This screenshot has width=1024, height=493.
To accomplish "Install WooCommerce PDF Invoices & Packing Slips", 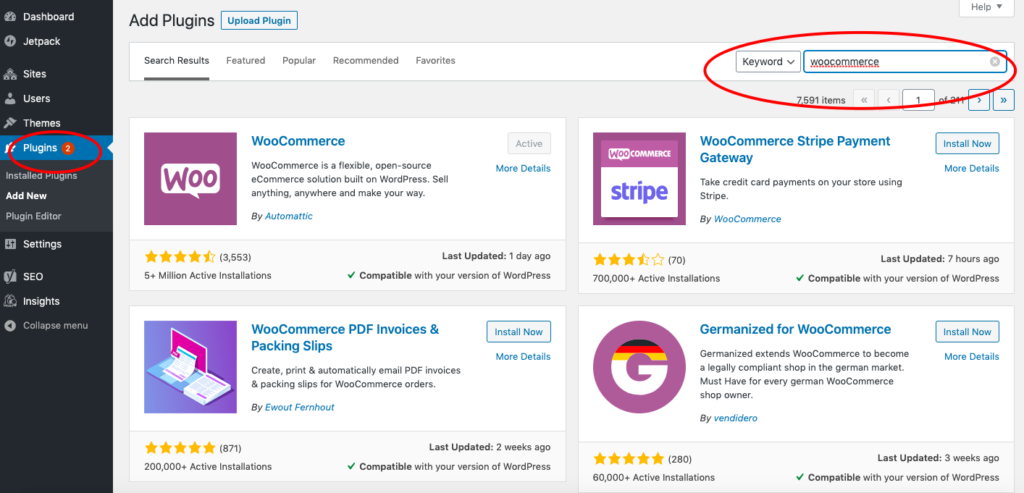I will pos(519,332).
